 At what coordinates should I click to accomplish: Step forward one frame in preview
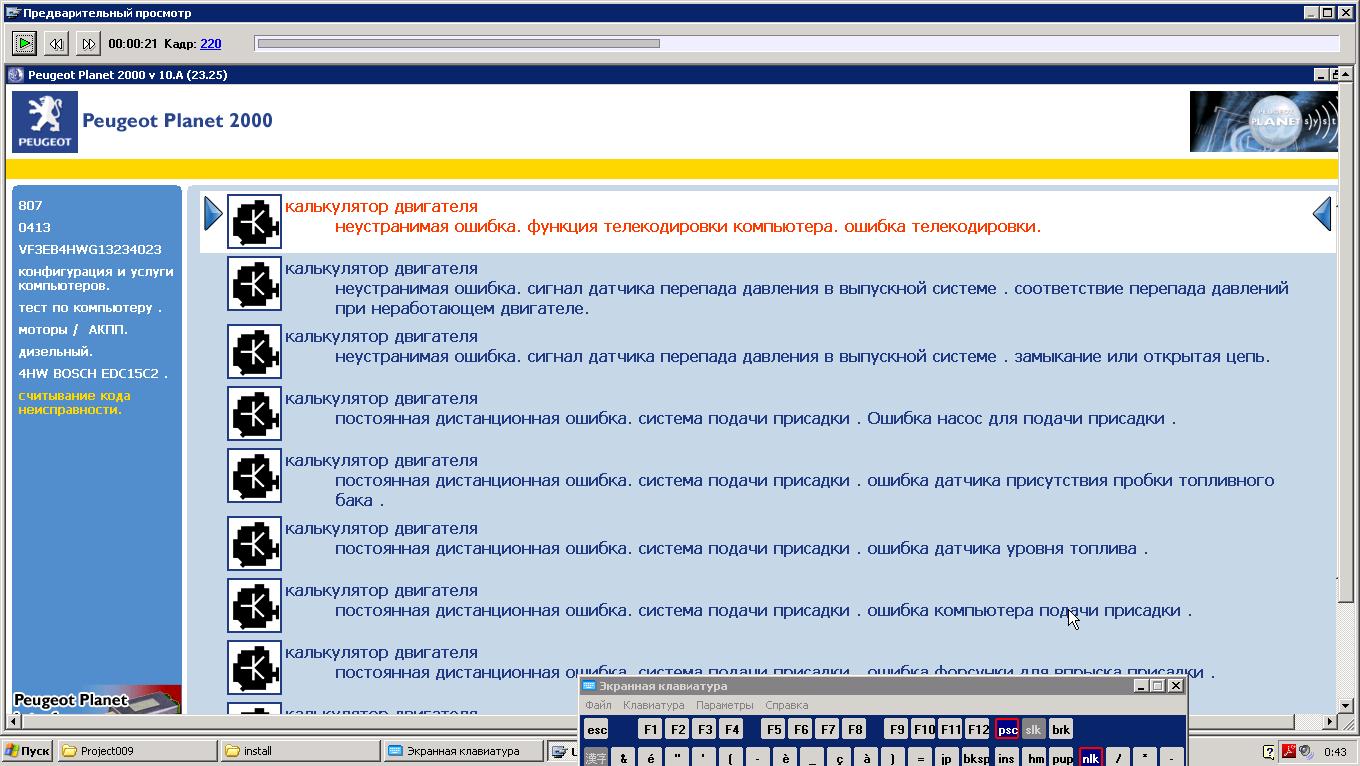pyautogui.click(x=88, y=43)
